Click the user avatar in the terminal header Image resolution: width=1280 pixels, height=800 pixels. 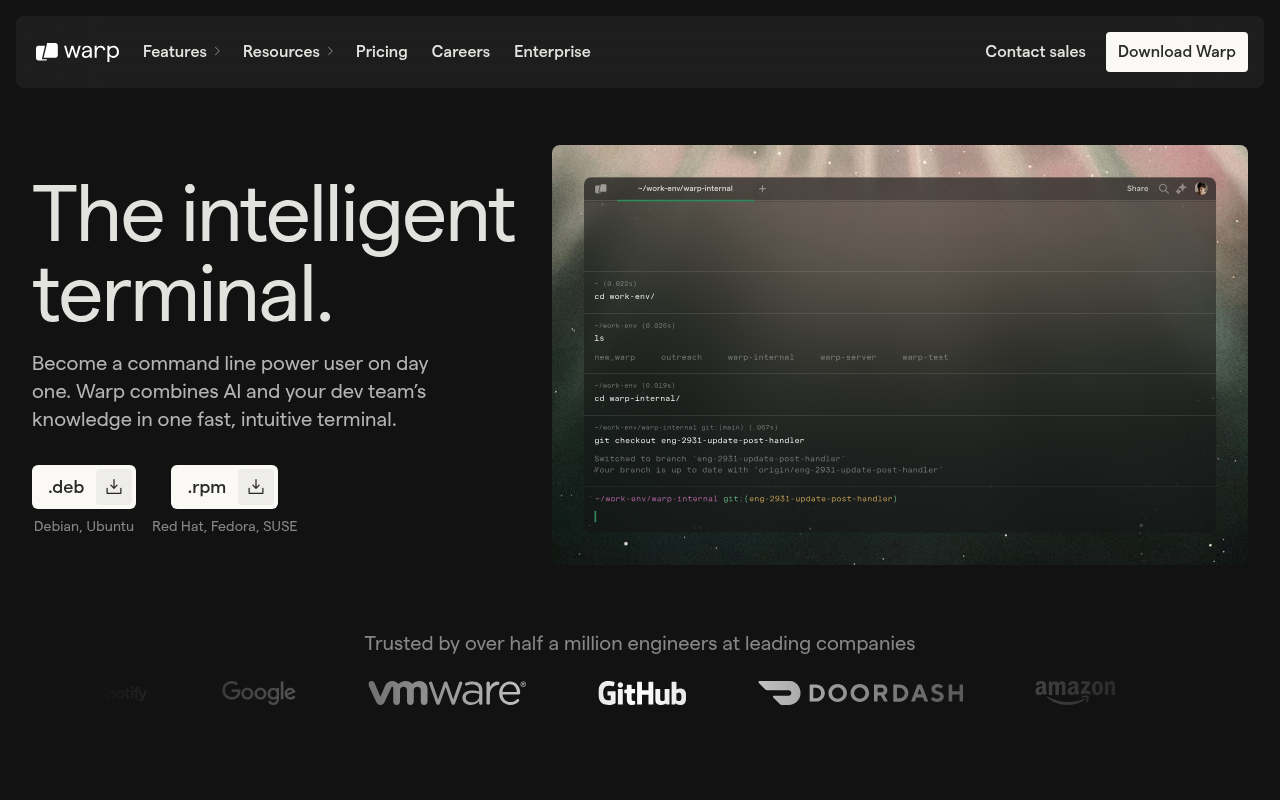click(1201, 188)
